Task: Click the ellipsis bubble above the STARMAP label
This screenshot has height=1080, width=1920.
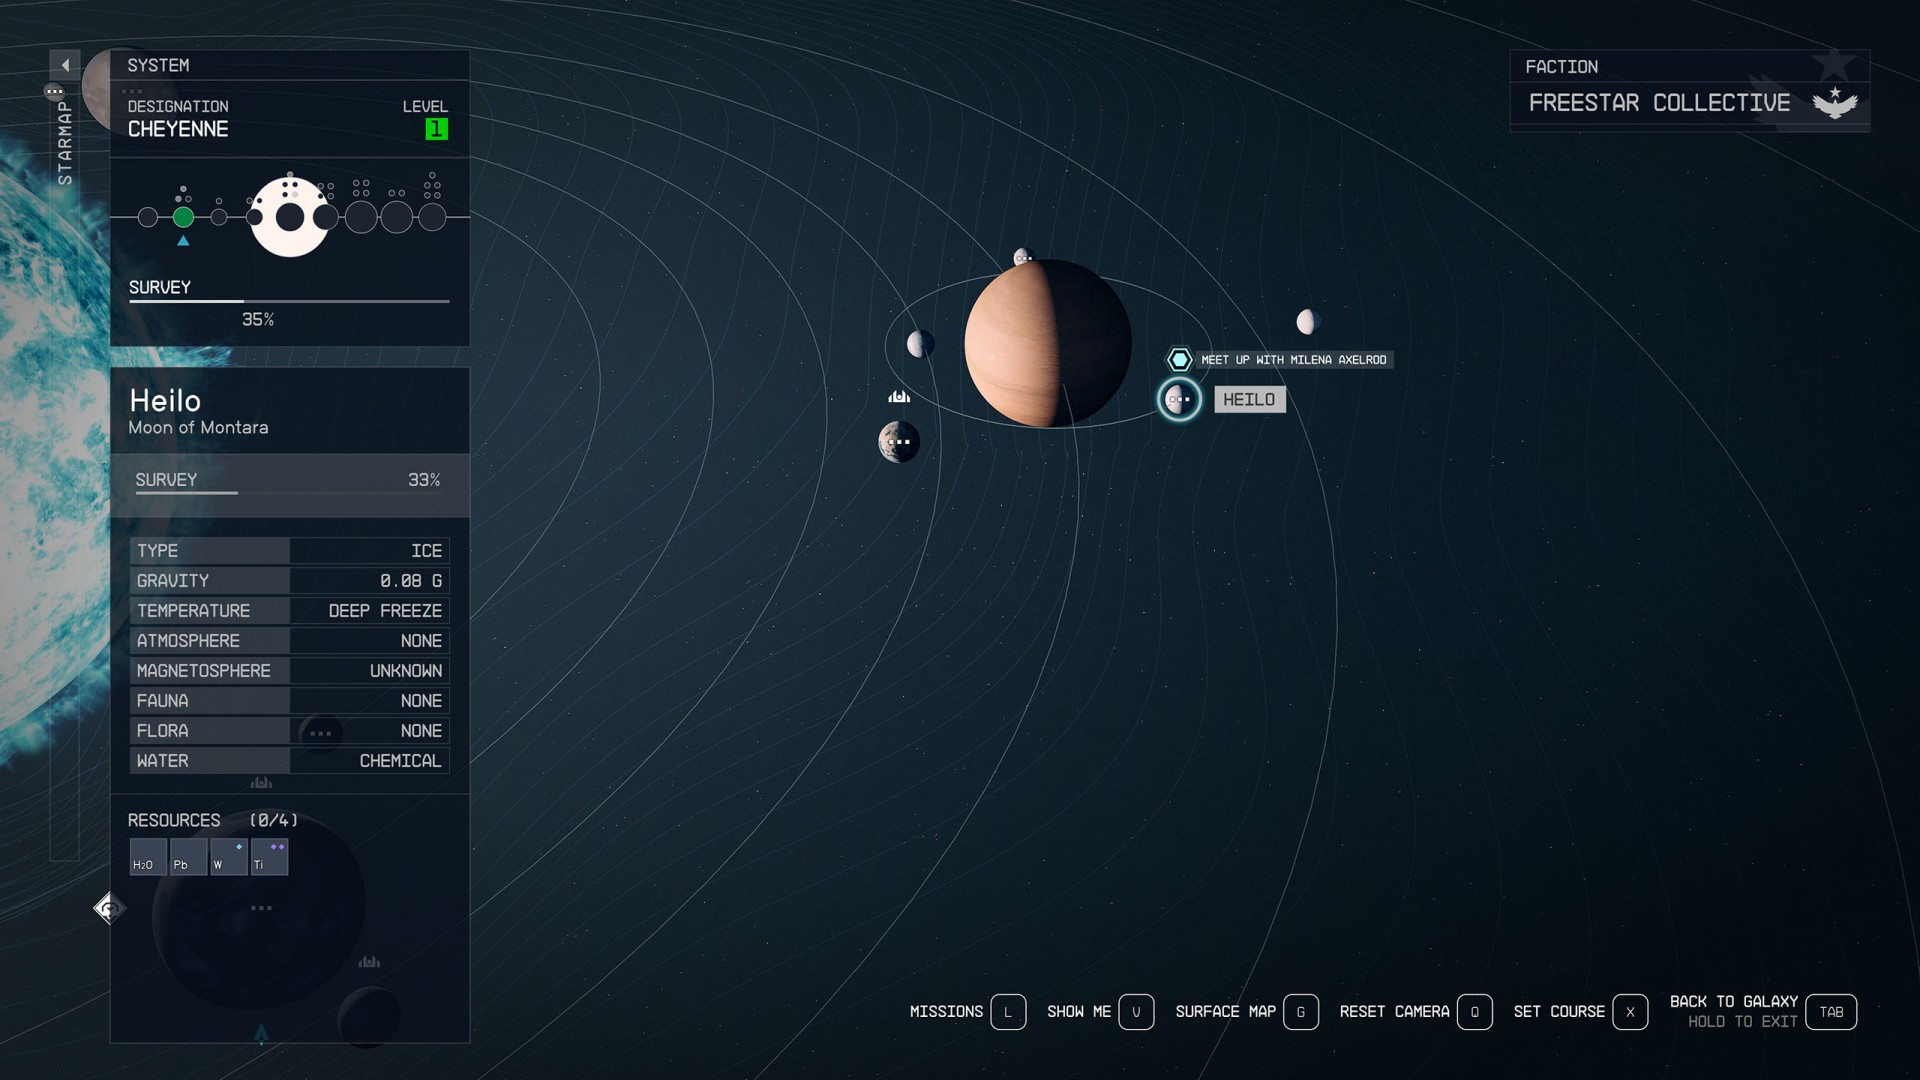Action: tap(54, 91)
